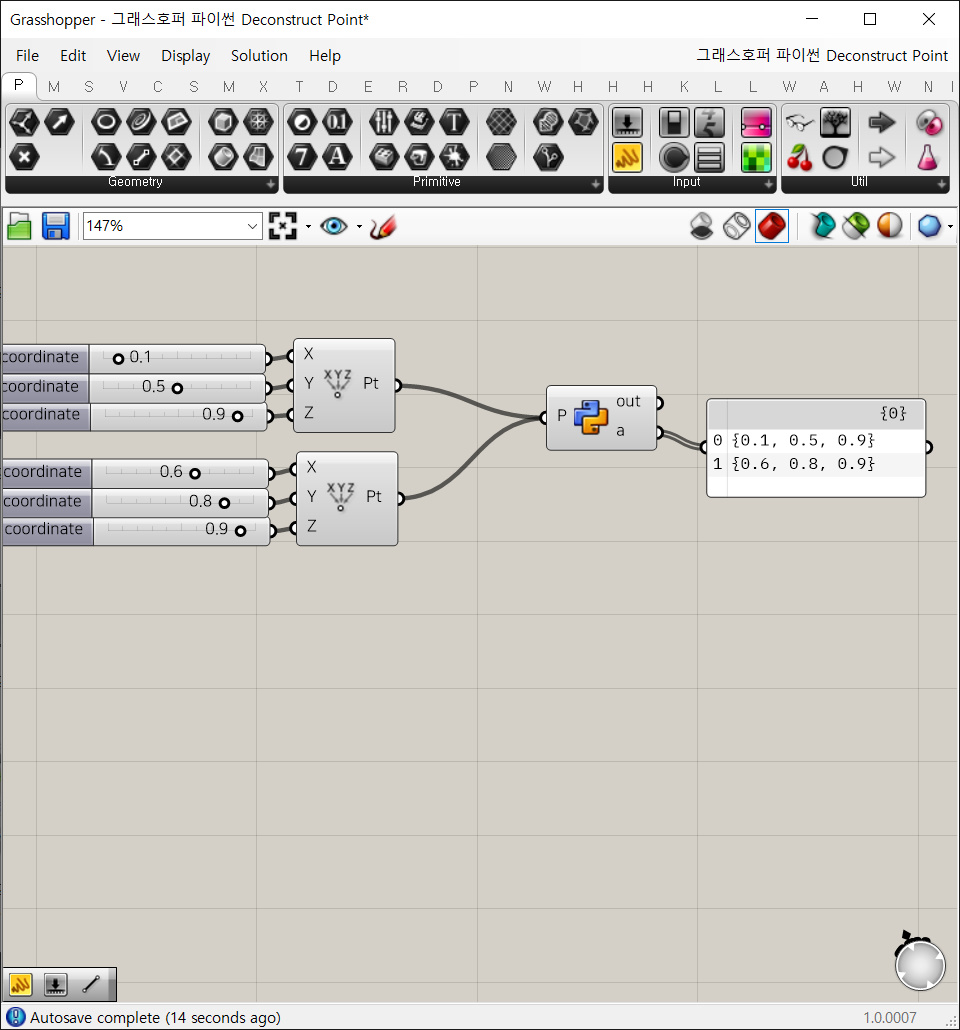Select the Cherry Picker cherries icon
The image size is (960, 1030).
click(x=799, y=158)
